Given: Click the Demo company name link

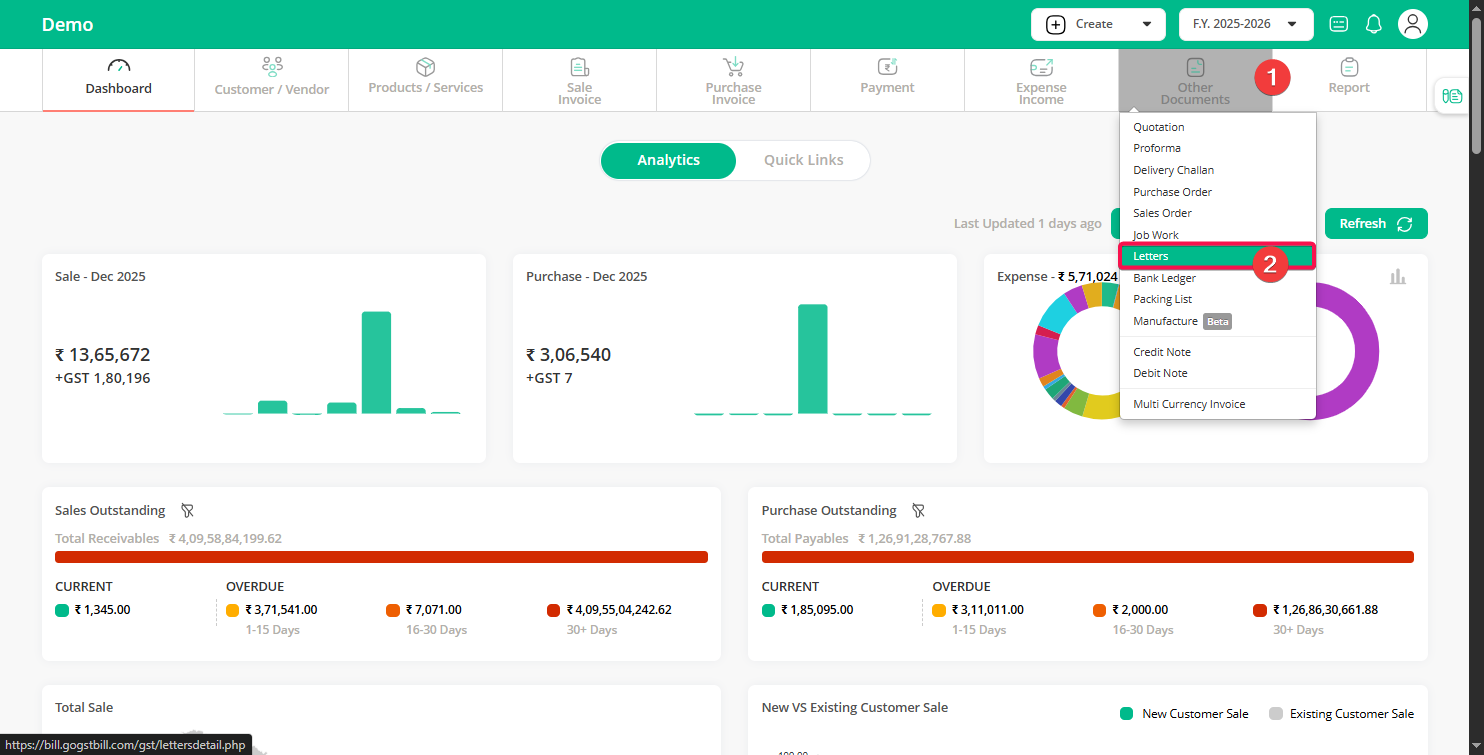Looking at the screenshot, I should [x=67, y=25].
